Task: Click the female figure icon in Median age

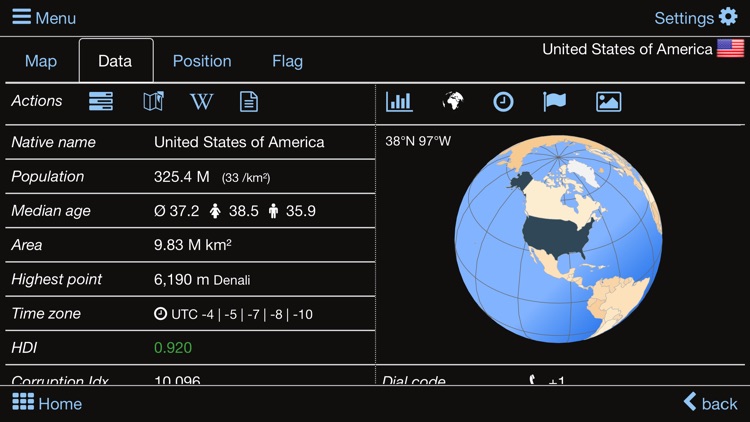Action: point(215,211)
